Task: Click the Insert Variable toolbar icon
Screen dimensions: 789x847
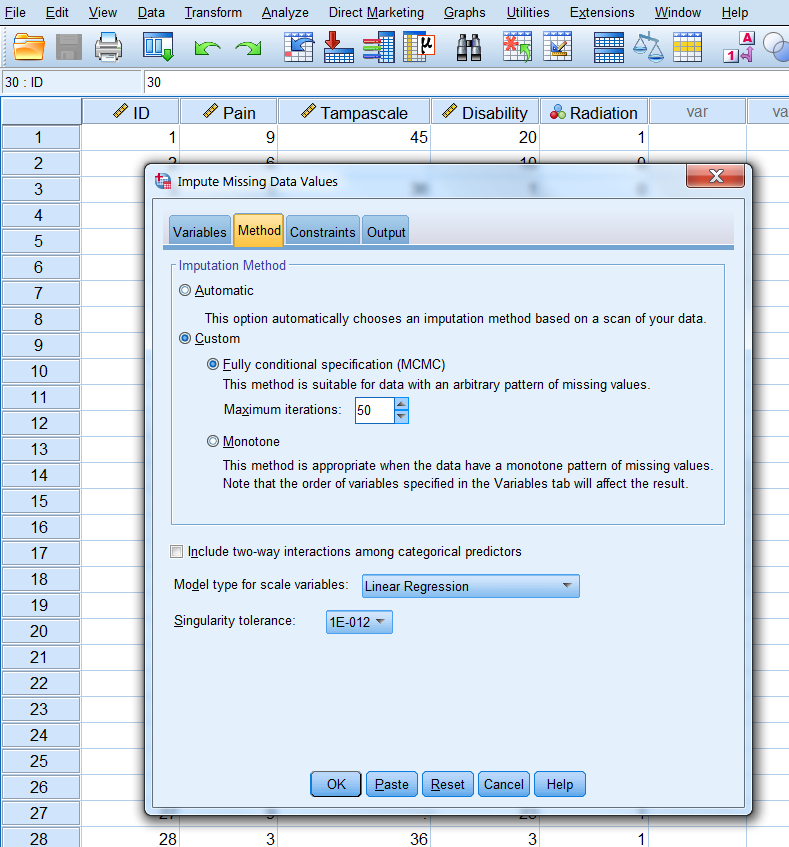Action: coord(558,46)
